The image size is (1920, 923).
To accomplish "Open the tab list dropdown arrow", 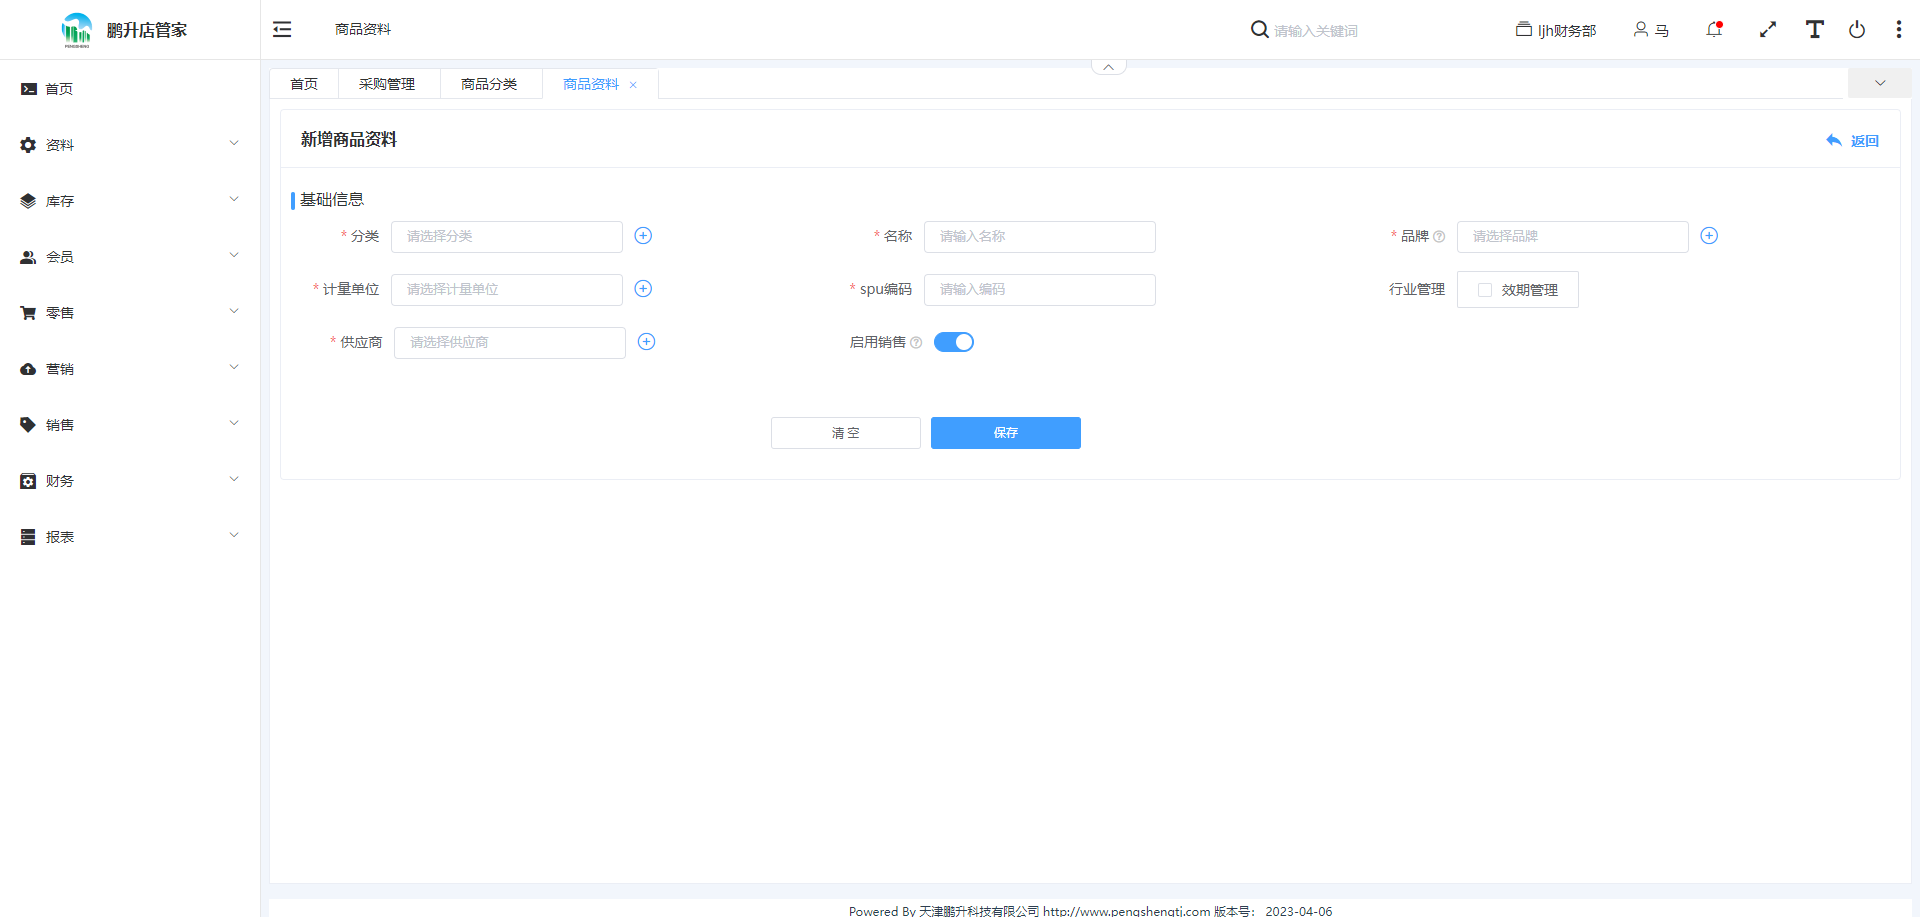I will pos(1880,83).
